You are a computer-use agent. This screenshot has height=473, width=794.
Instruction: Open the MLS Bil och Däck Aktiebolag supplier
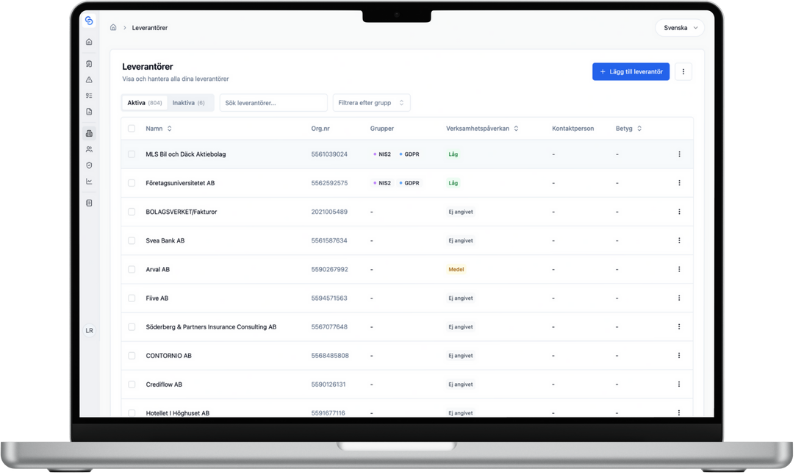pyautogui.click(x=185, y=154)
